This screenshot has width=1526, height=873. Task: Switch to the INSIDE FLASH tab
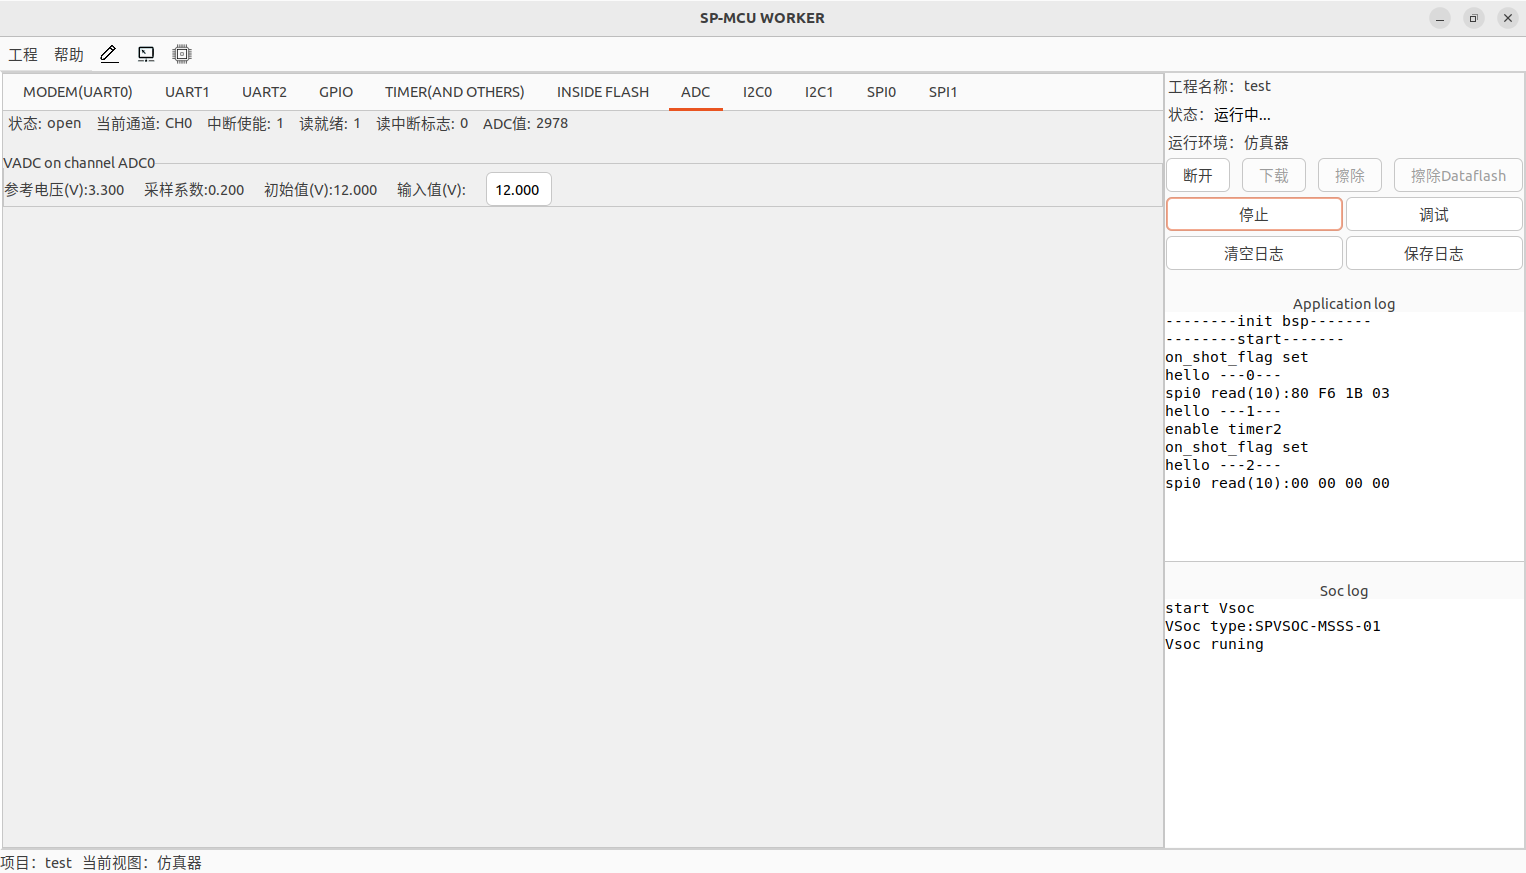click(x=602, y=92)
